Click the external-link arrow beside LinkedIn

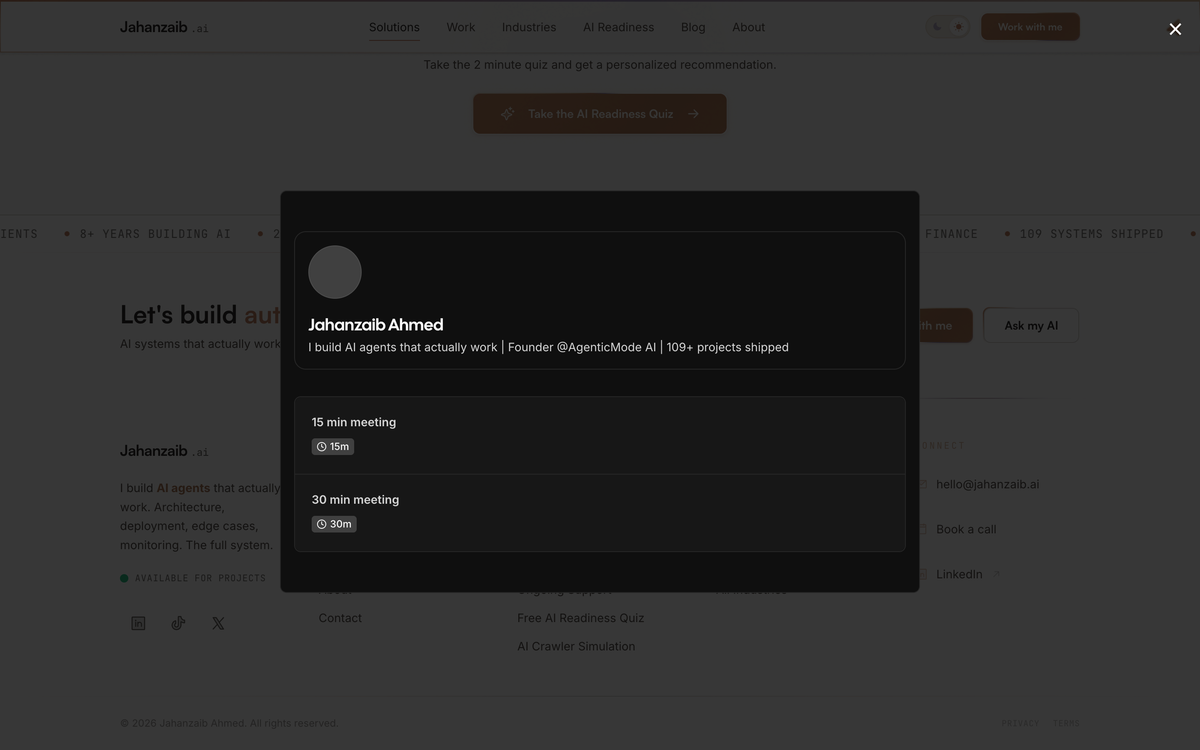click(x=995, y=572)
